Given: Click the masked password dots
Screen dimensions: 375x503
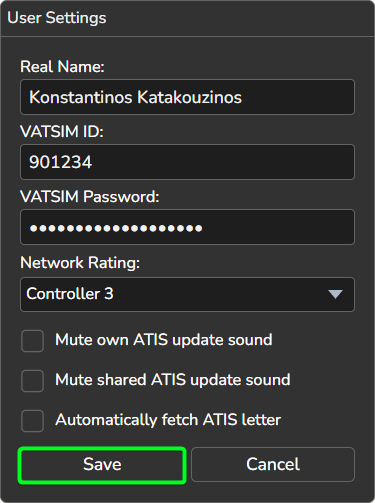Looking at the screenshot, I should click(x=116, y=228).
